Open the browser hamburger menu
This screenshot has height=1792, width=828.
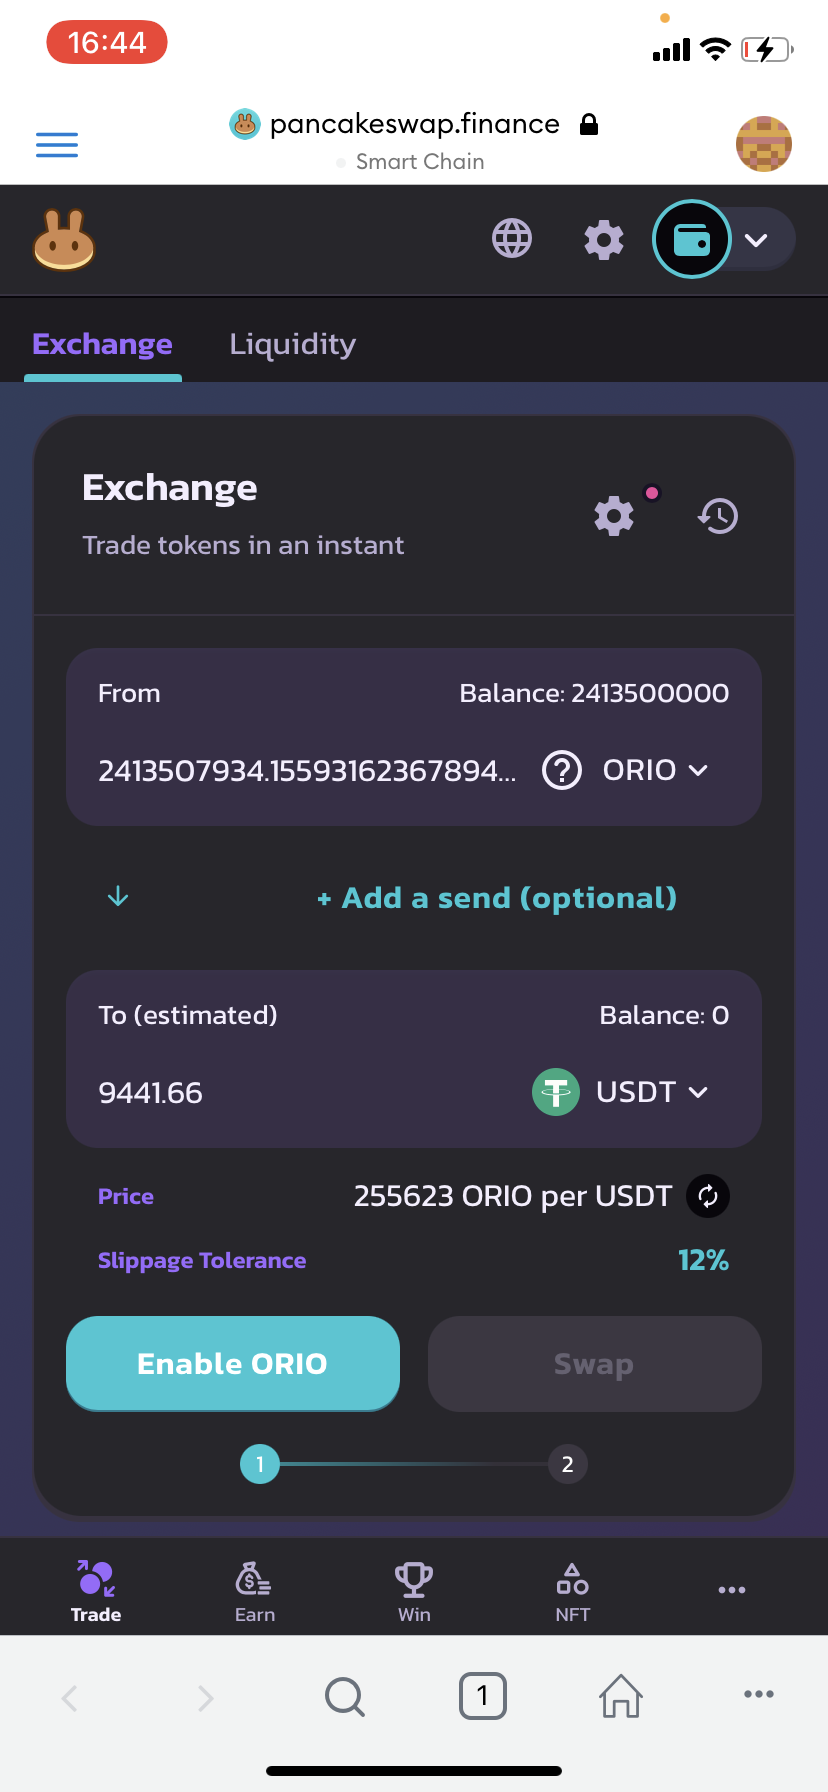tap(57, 145)
